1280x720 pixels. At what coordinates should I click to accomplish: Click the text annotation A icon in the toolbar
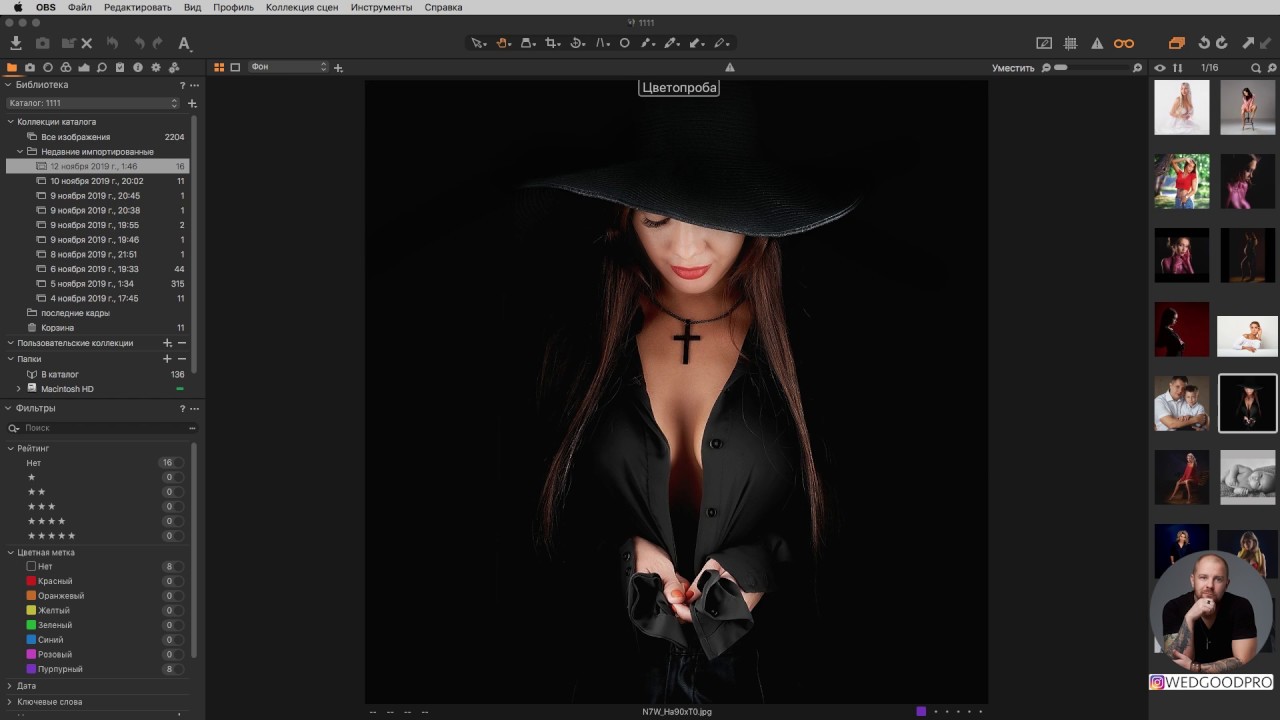pyautogui.click(x=184, y=43)
